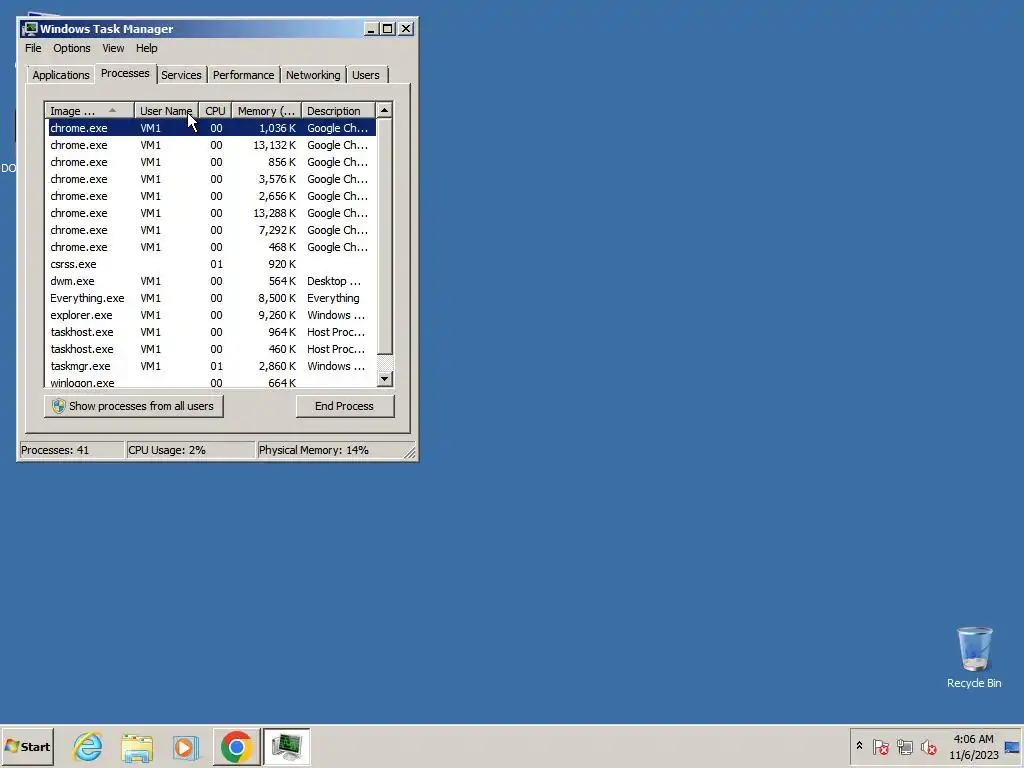Click the Task Manager title bar icon
1024x768 pixels.
pos(29,29)
